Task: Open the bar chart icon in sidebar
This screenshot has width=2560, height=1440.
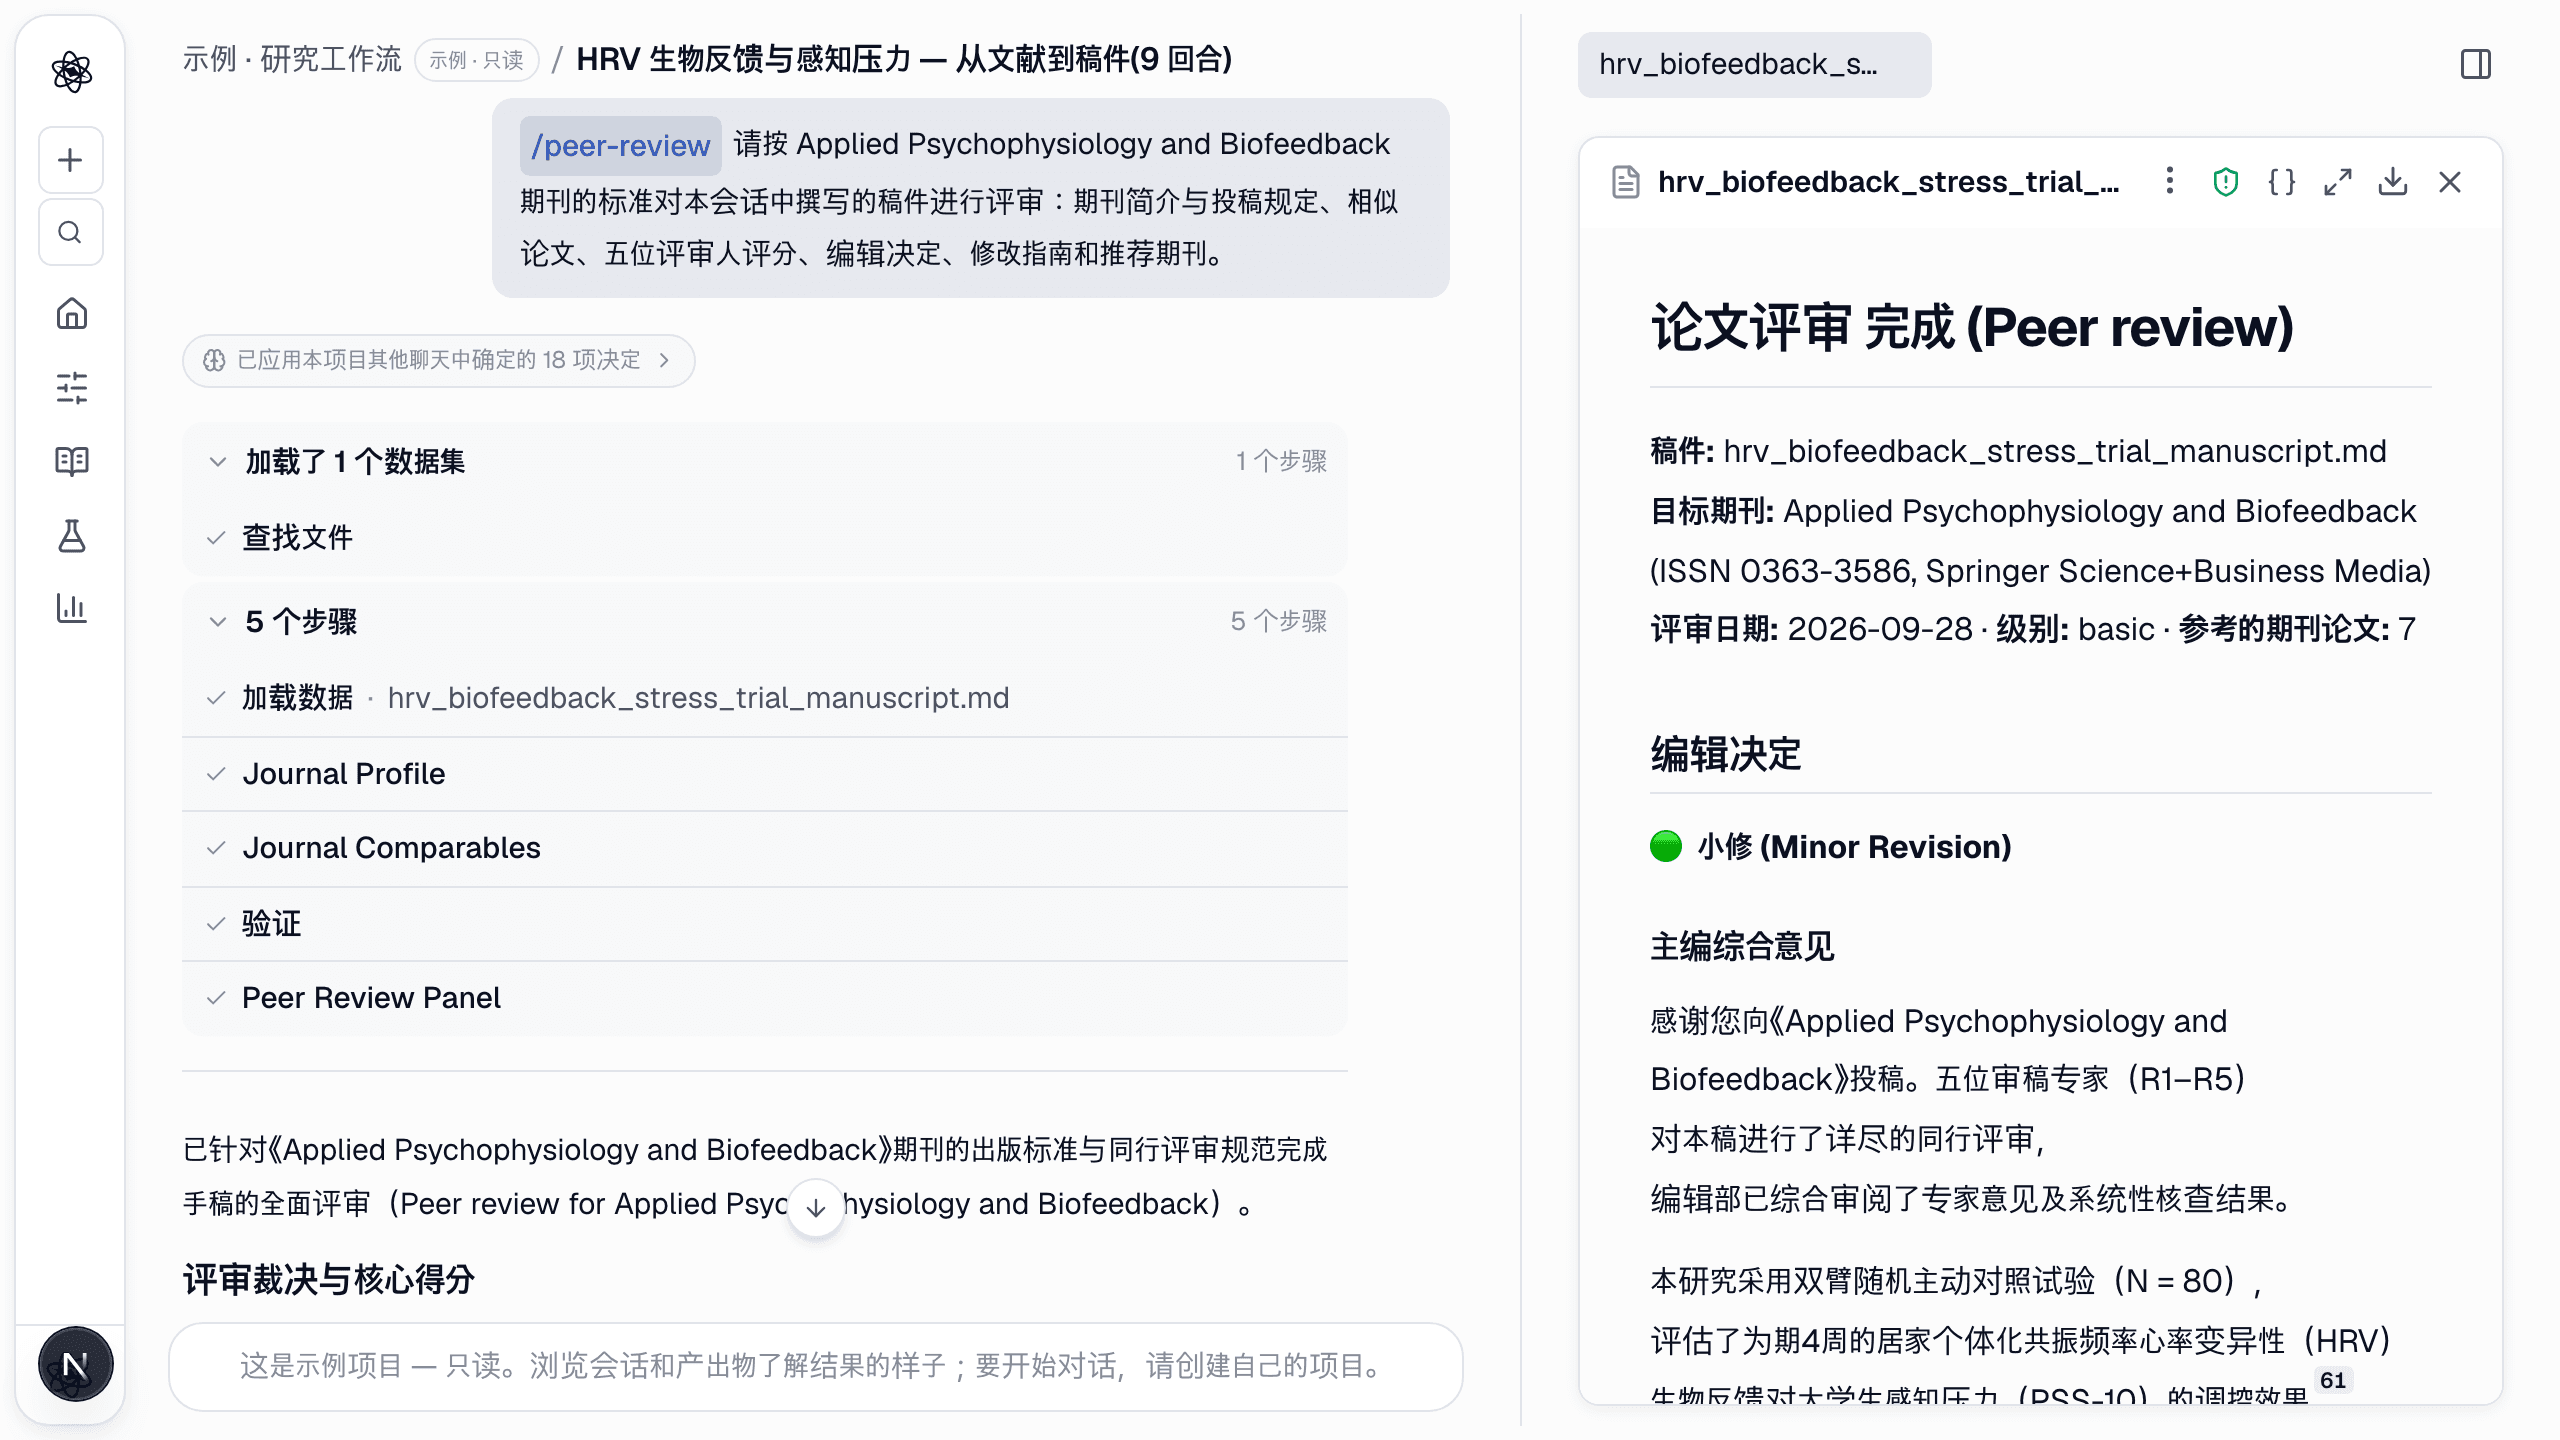Action: click(x=71, y=608)
